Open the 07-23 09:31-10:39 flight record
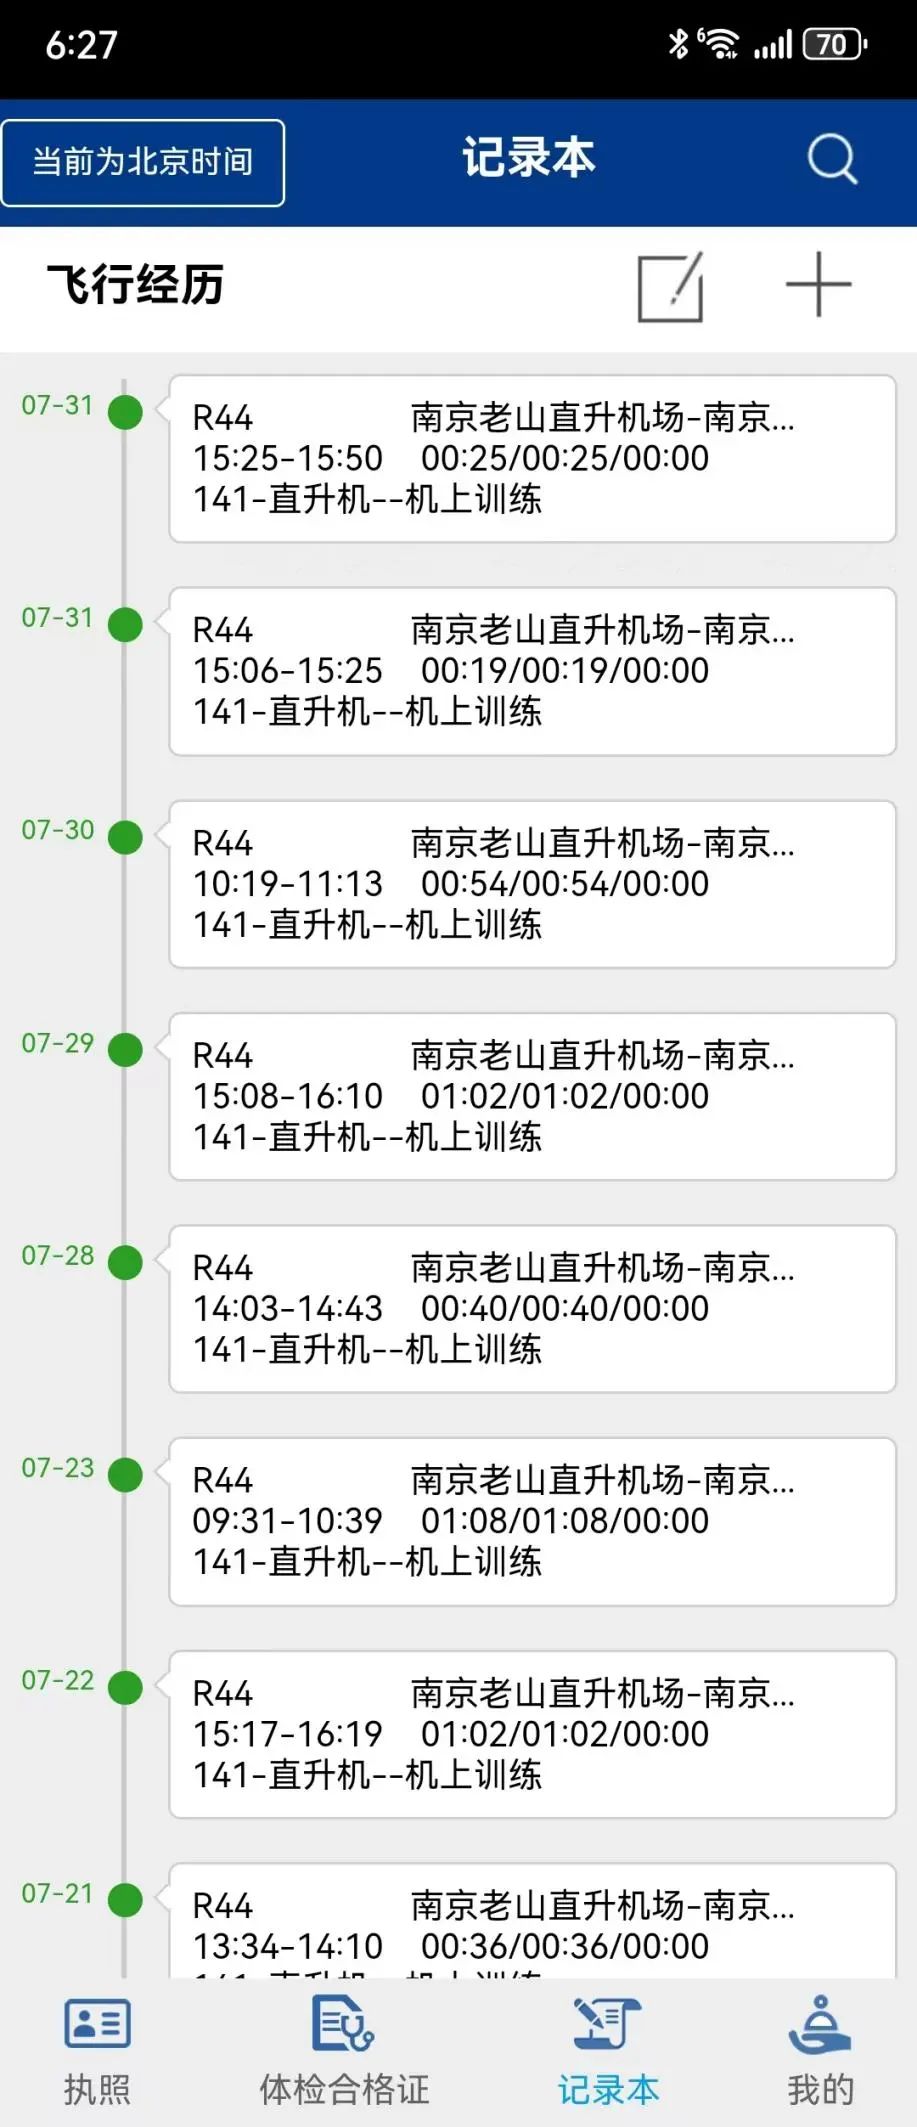Screen dimensions: 917x2127 (532, 1522)
